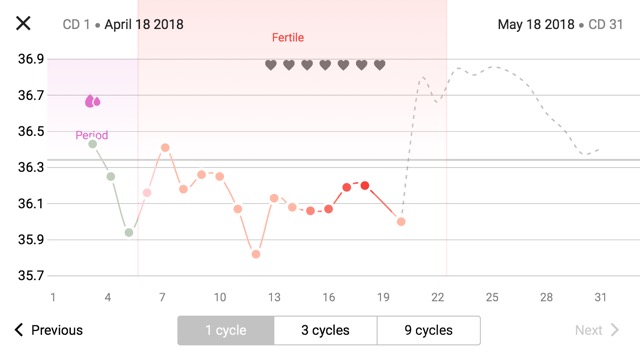Tap the pink period droplets icon
The height and width of the screenshot is (360, 640).
93,101
